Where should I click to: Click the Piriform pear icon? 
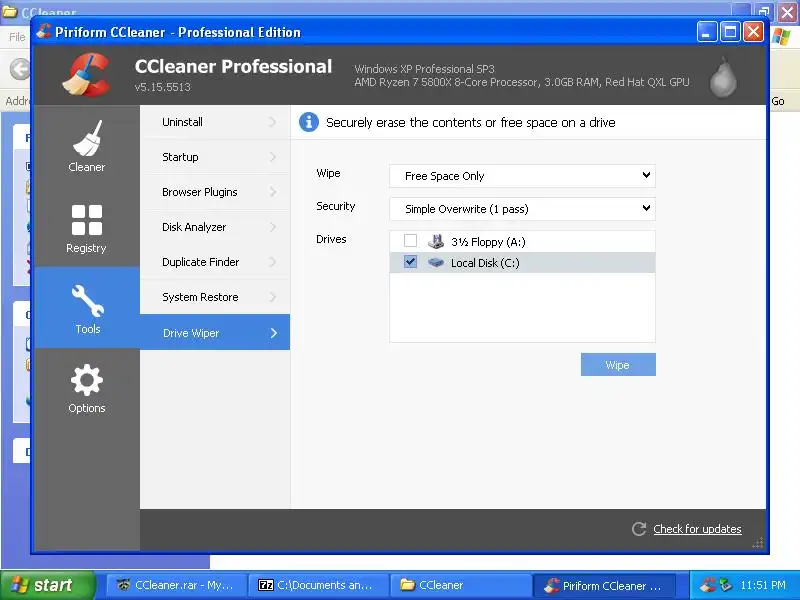pos(723,77)
